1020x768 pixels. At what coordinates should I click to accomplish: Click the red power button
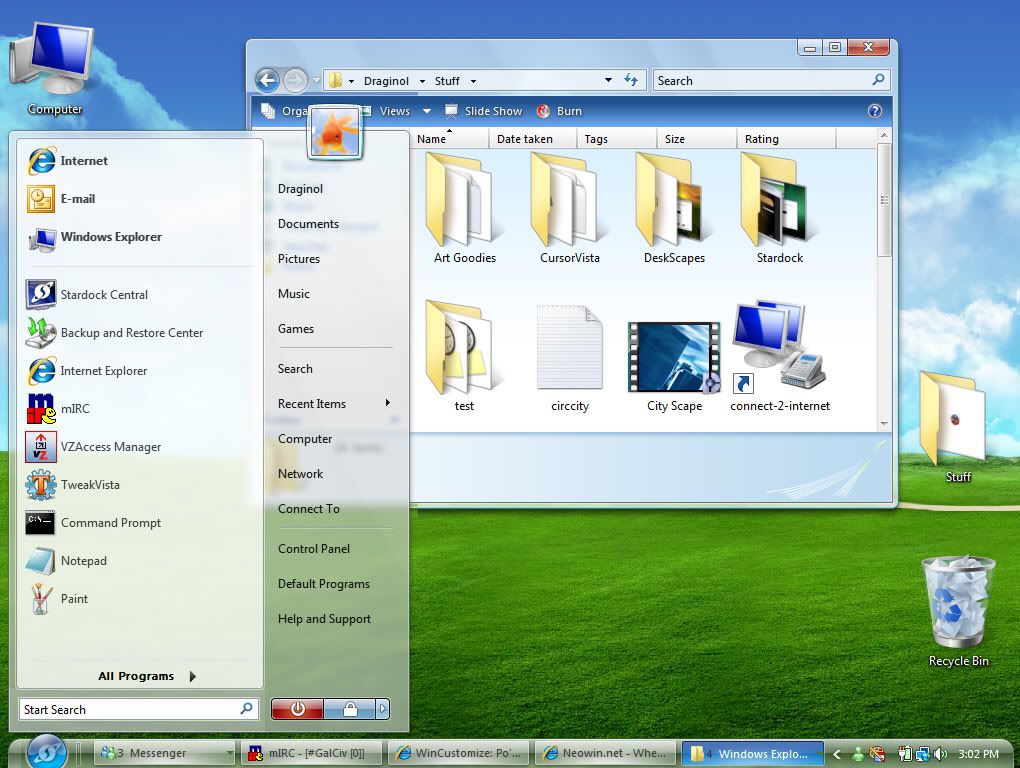[x=297, y=709]
